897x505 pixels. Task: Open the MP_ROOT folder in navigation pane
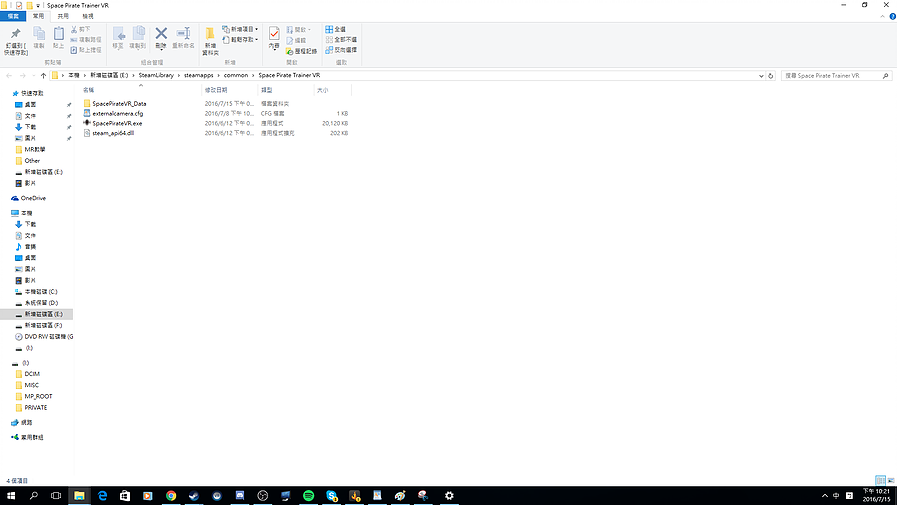[x=38, y=396]
